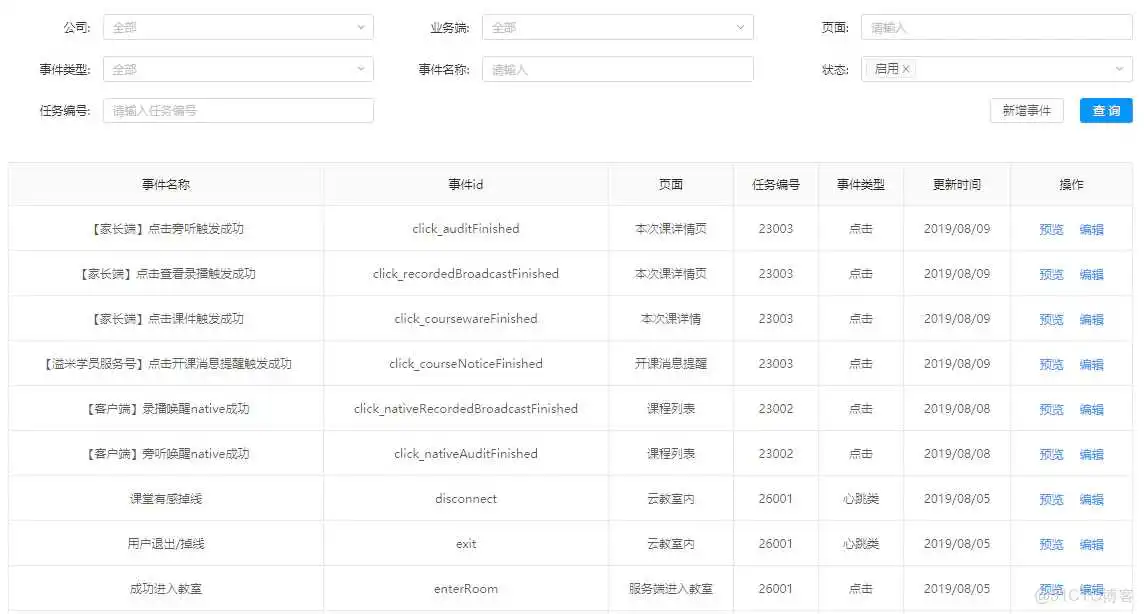Edit the click_auditFinished event
Image resolution: width=1144 pixels, height=614 pixels.
[1092, 228]
